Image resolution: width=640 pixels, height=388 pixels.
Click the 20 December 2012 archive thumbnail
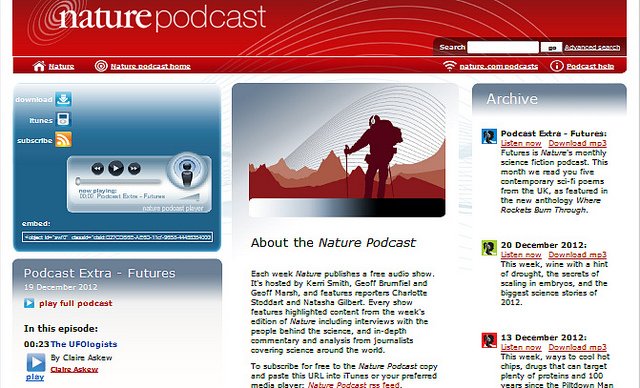(489, 248)
